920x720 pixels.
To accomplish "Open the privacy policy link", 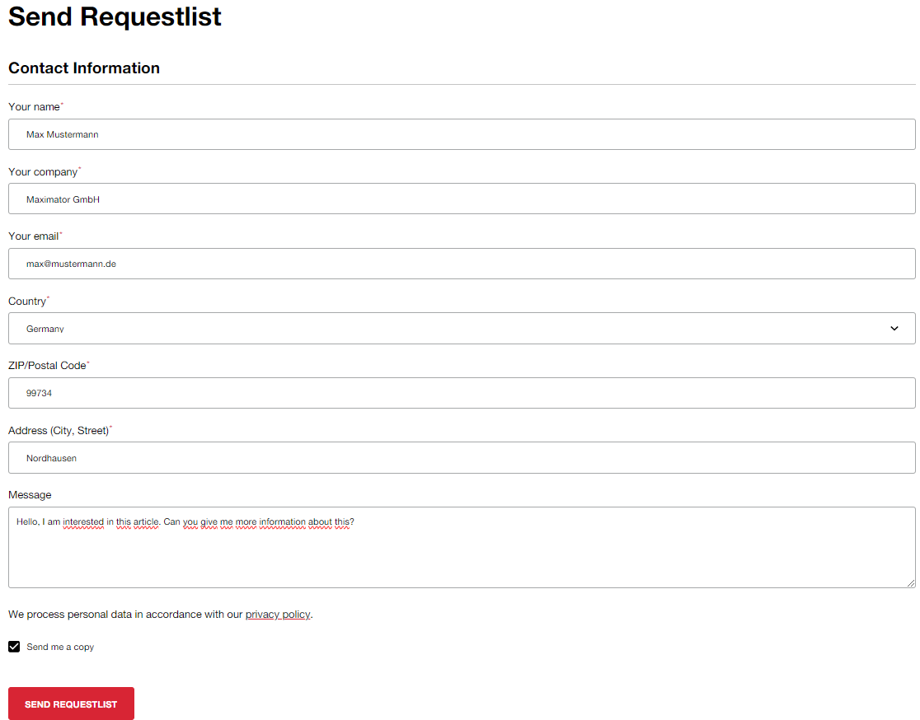I will click(x=278, y=614).
